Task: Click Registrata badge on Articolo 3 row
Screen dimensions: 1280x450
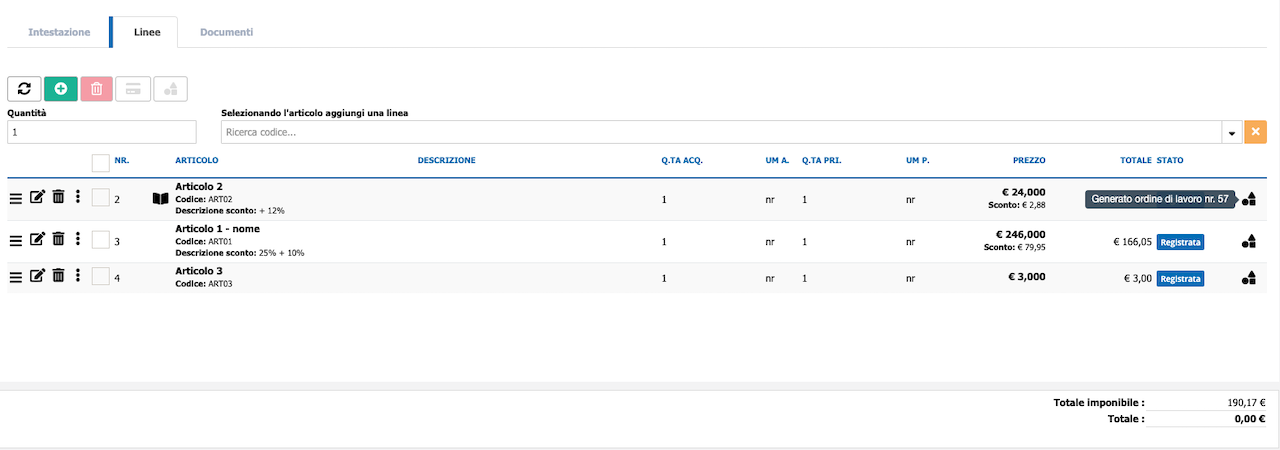Action: 1180,279
